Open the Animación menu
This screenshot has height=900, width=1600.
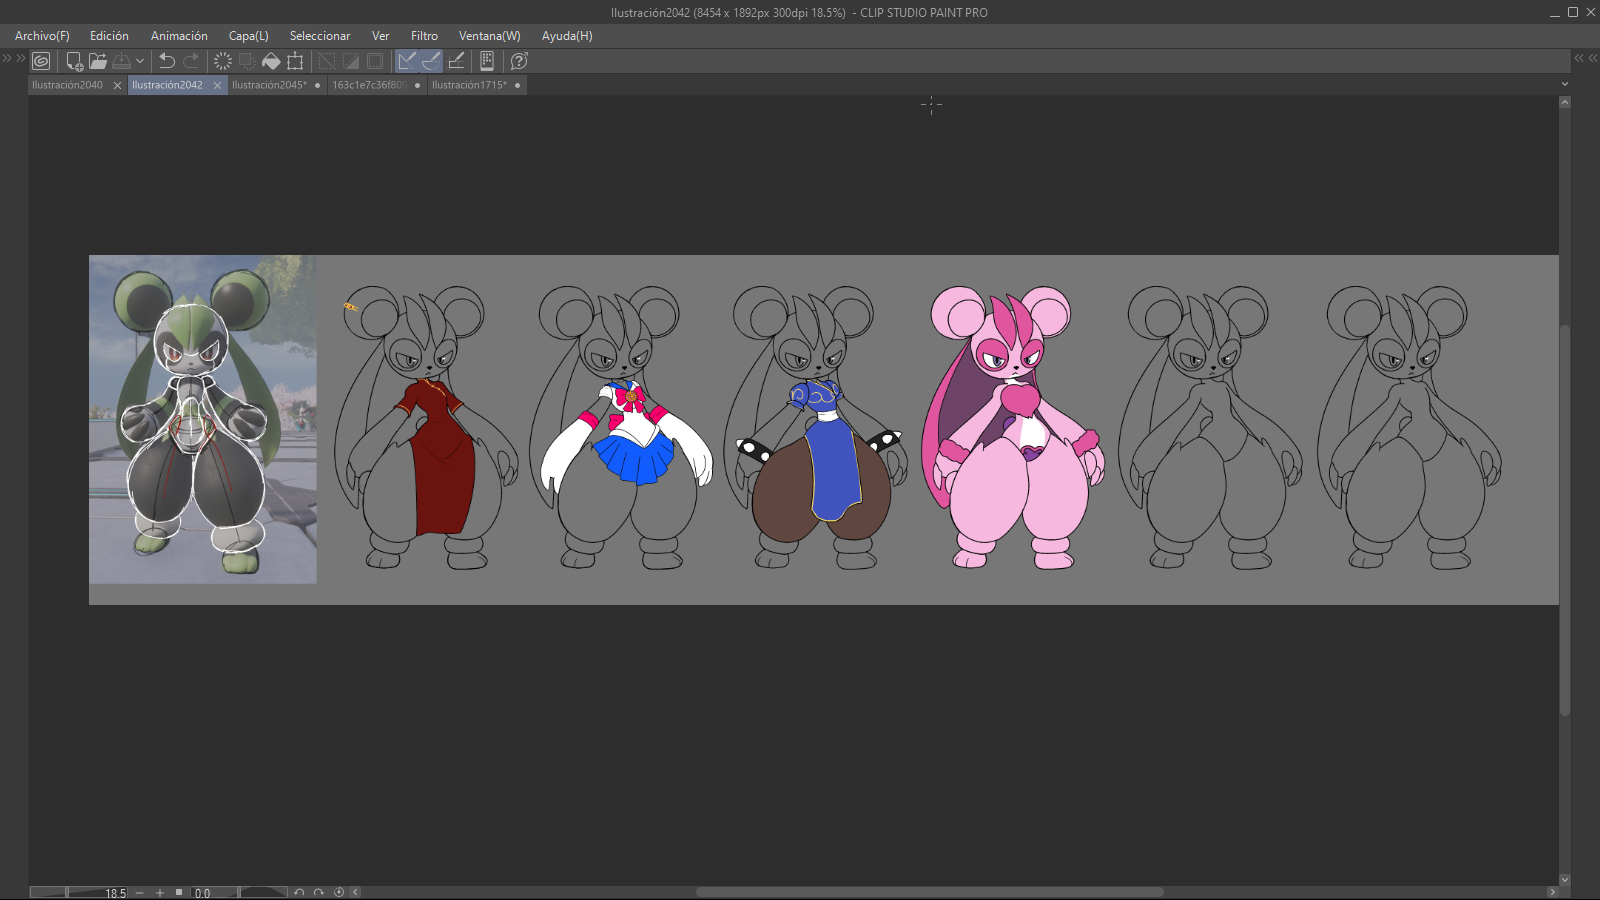179,36
